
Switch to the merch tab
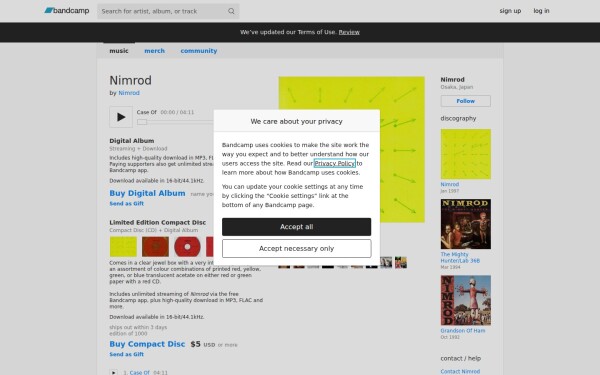tap(154, 51)
